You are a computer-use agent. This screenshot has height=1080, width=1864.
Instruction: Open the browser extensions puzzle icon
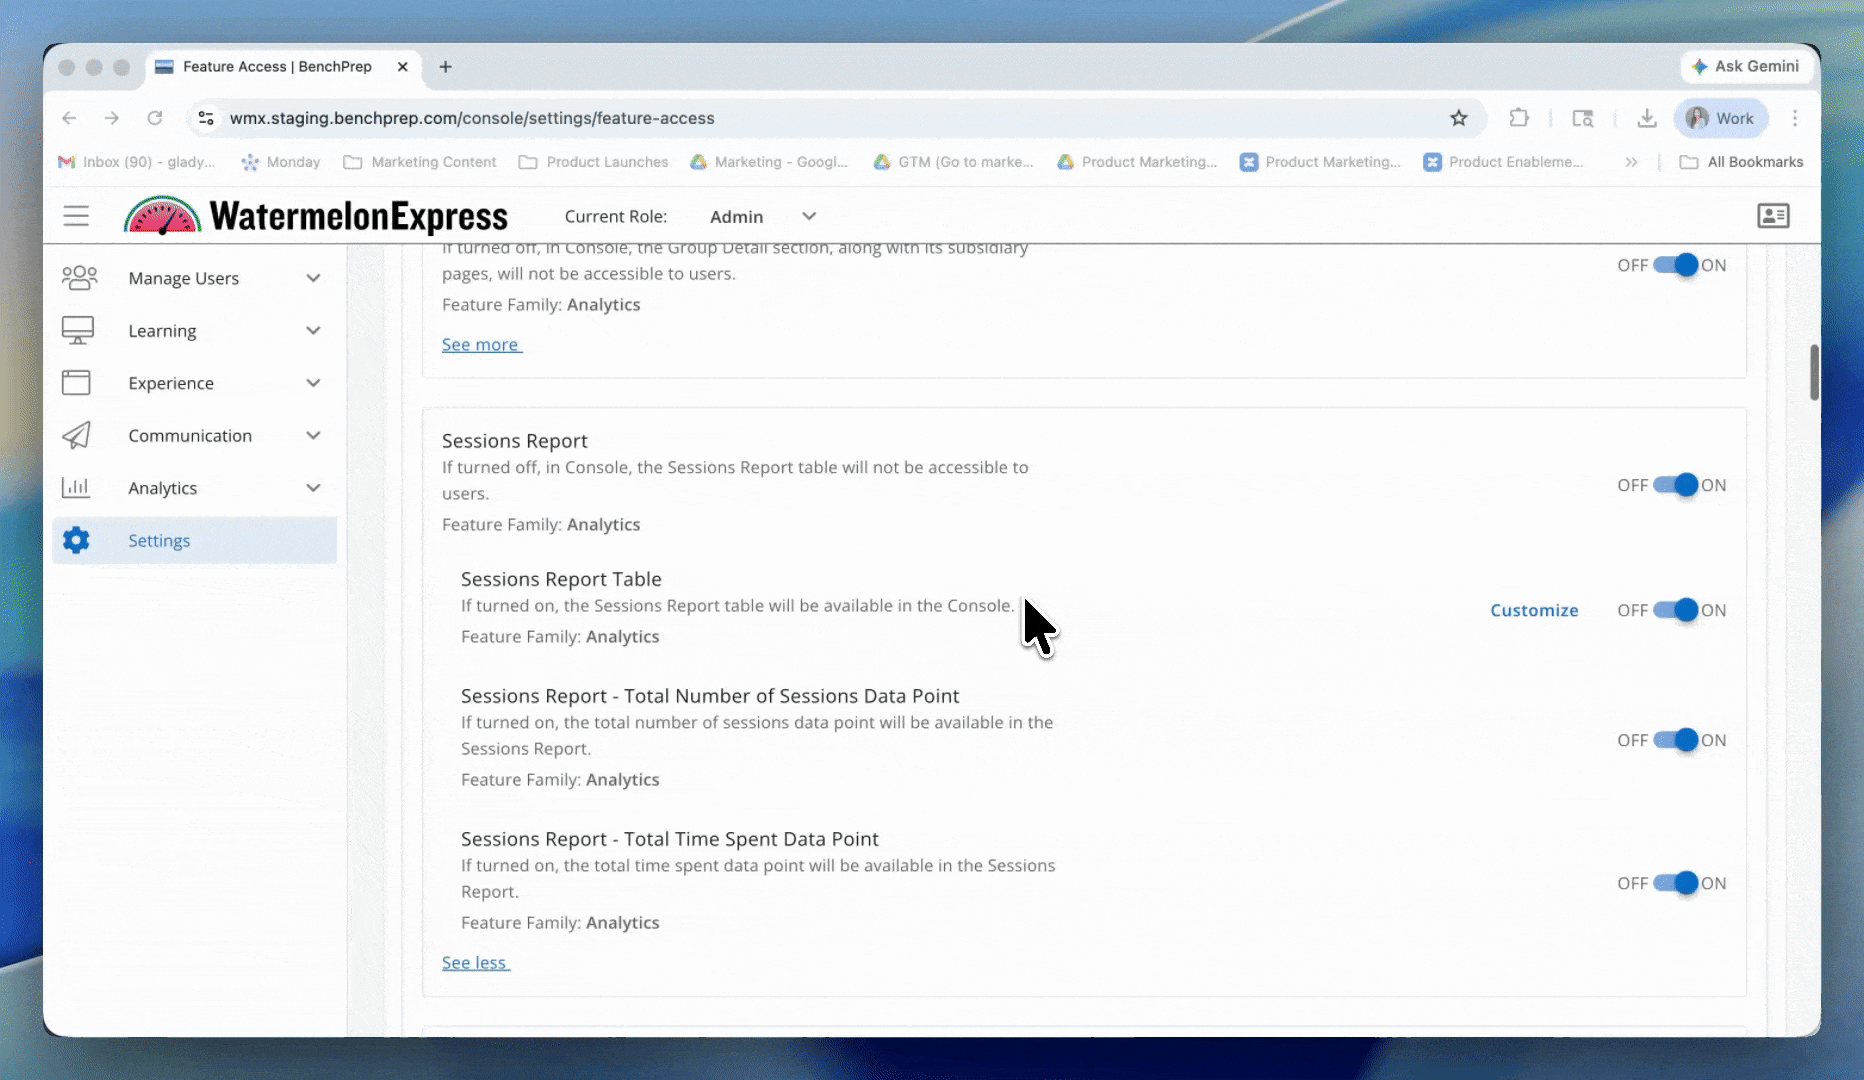pyautogui.click(x=1519, y=118)
